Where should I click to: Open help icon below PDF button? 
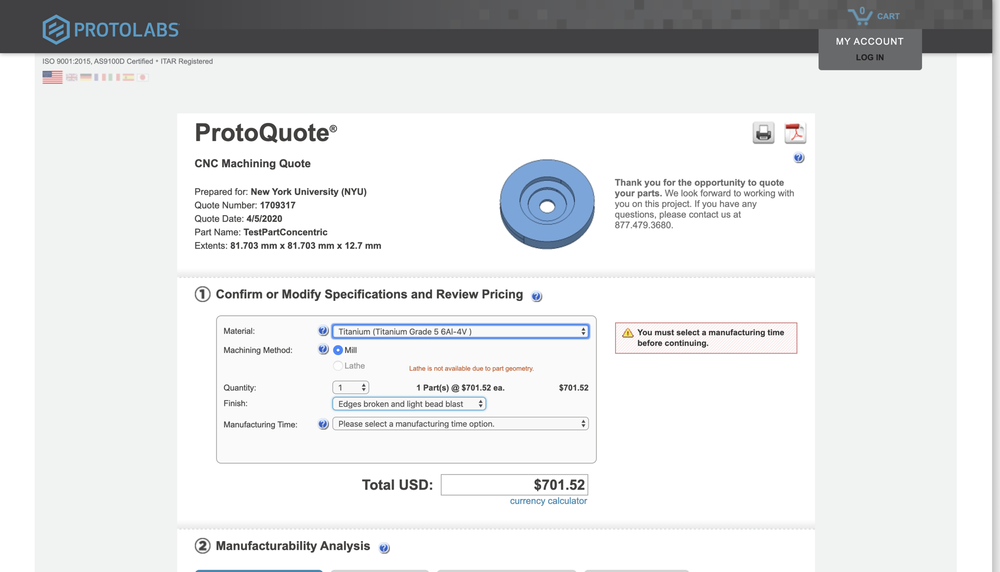tap(798, 158)
